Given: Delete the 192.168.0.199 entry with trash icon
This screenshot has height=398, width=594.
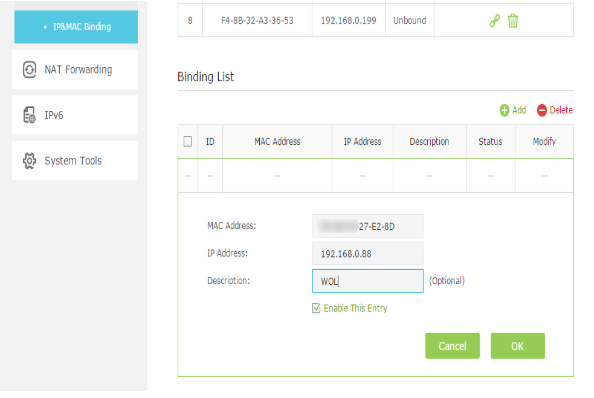Looking at the screenshot, I should pos(513,21).
